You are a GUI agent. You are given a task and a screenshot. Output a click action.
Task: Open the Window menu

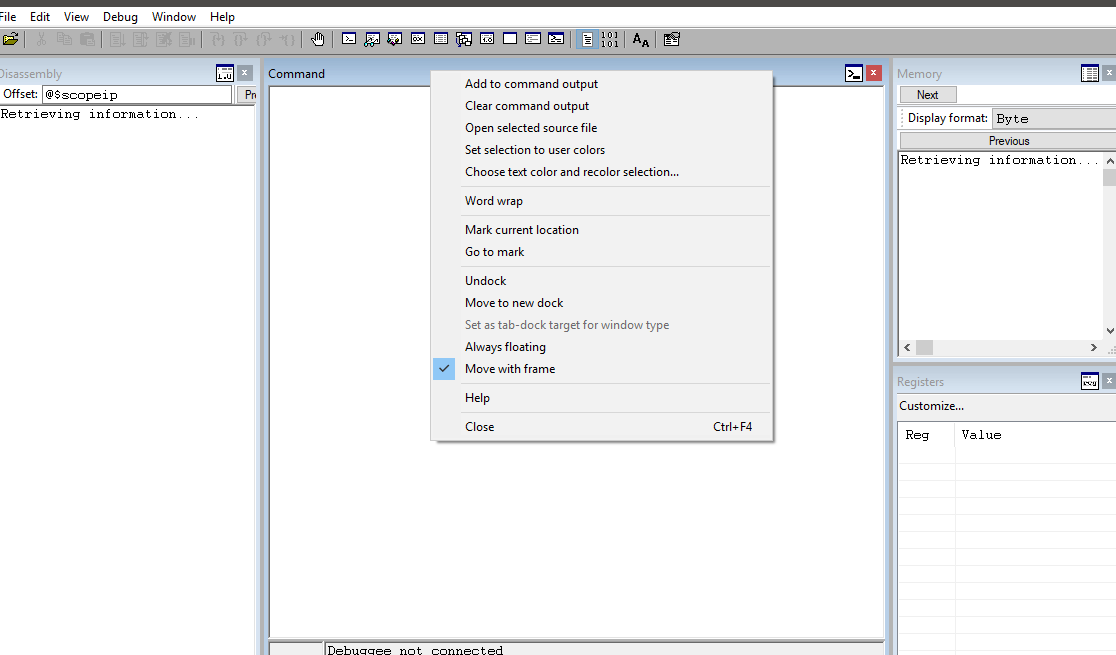coord(174,16)
